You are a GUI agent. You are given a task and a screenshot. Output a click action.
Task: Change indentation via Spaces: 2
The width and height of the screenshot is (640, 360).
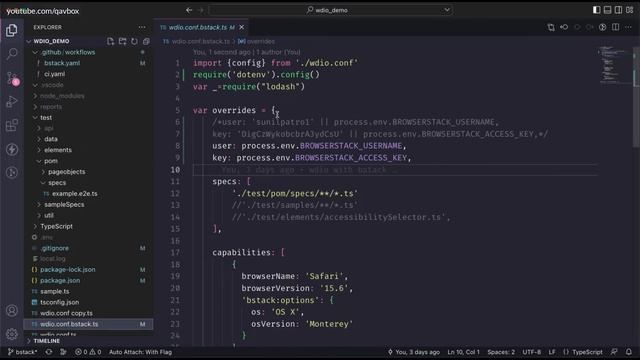[x=501, y=352]
